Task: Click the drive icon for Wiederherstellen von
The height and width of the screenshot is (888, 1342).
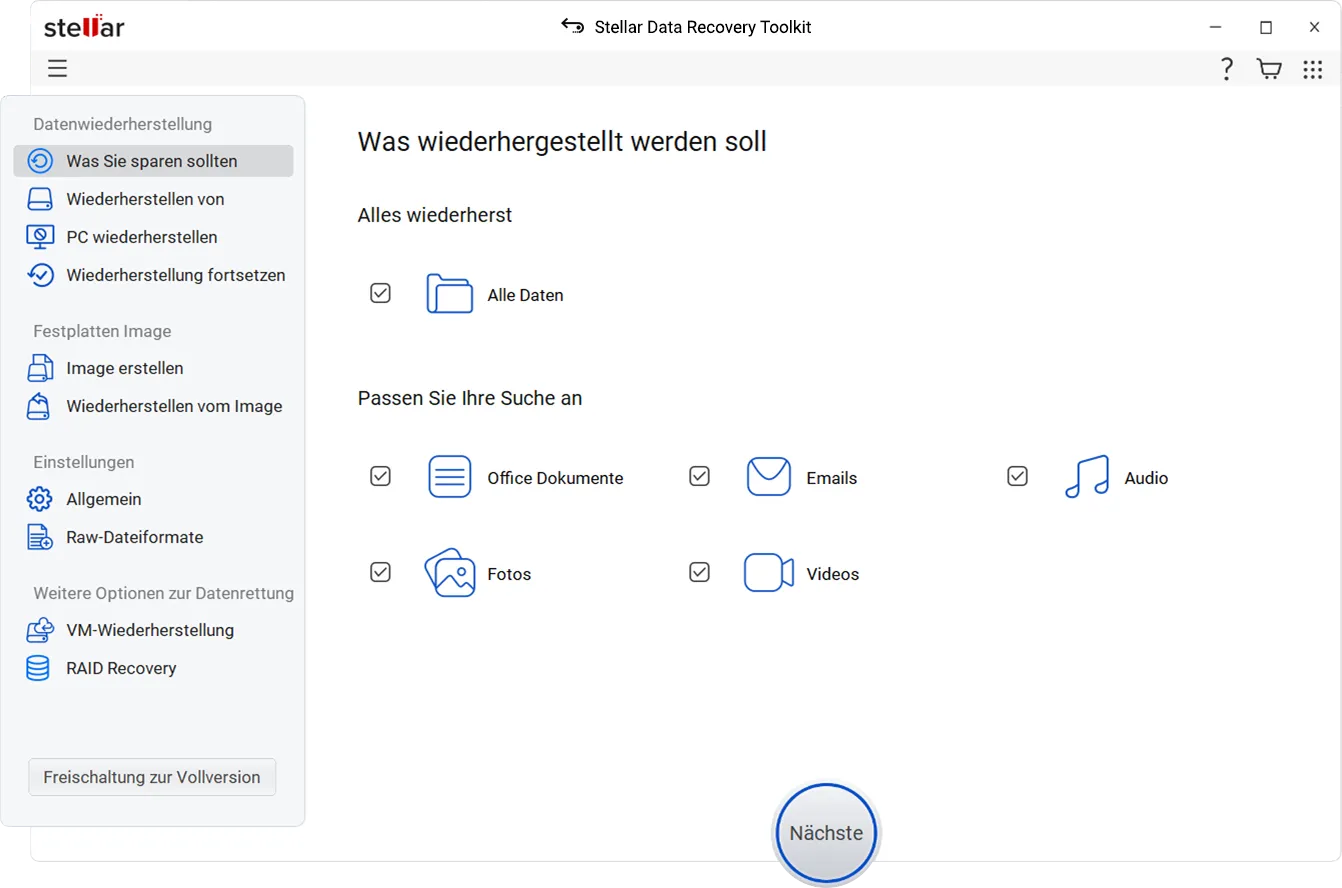Action: tap(39, 199)
